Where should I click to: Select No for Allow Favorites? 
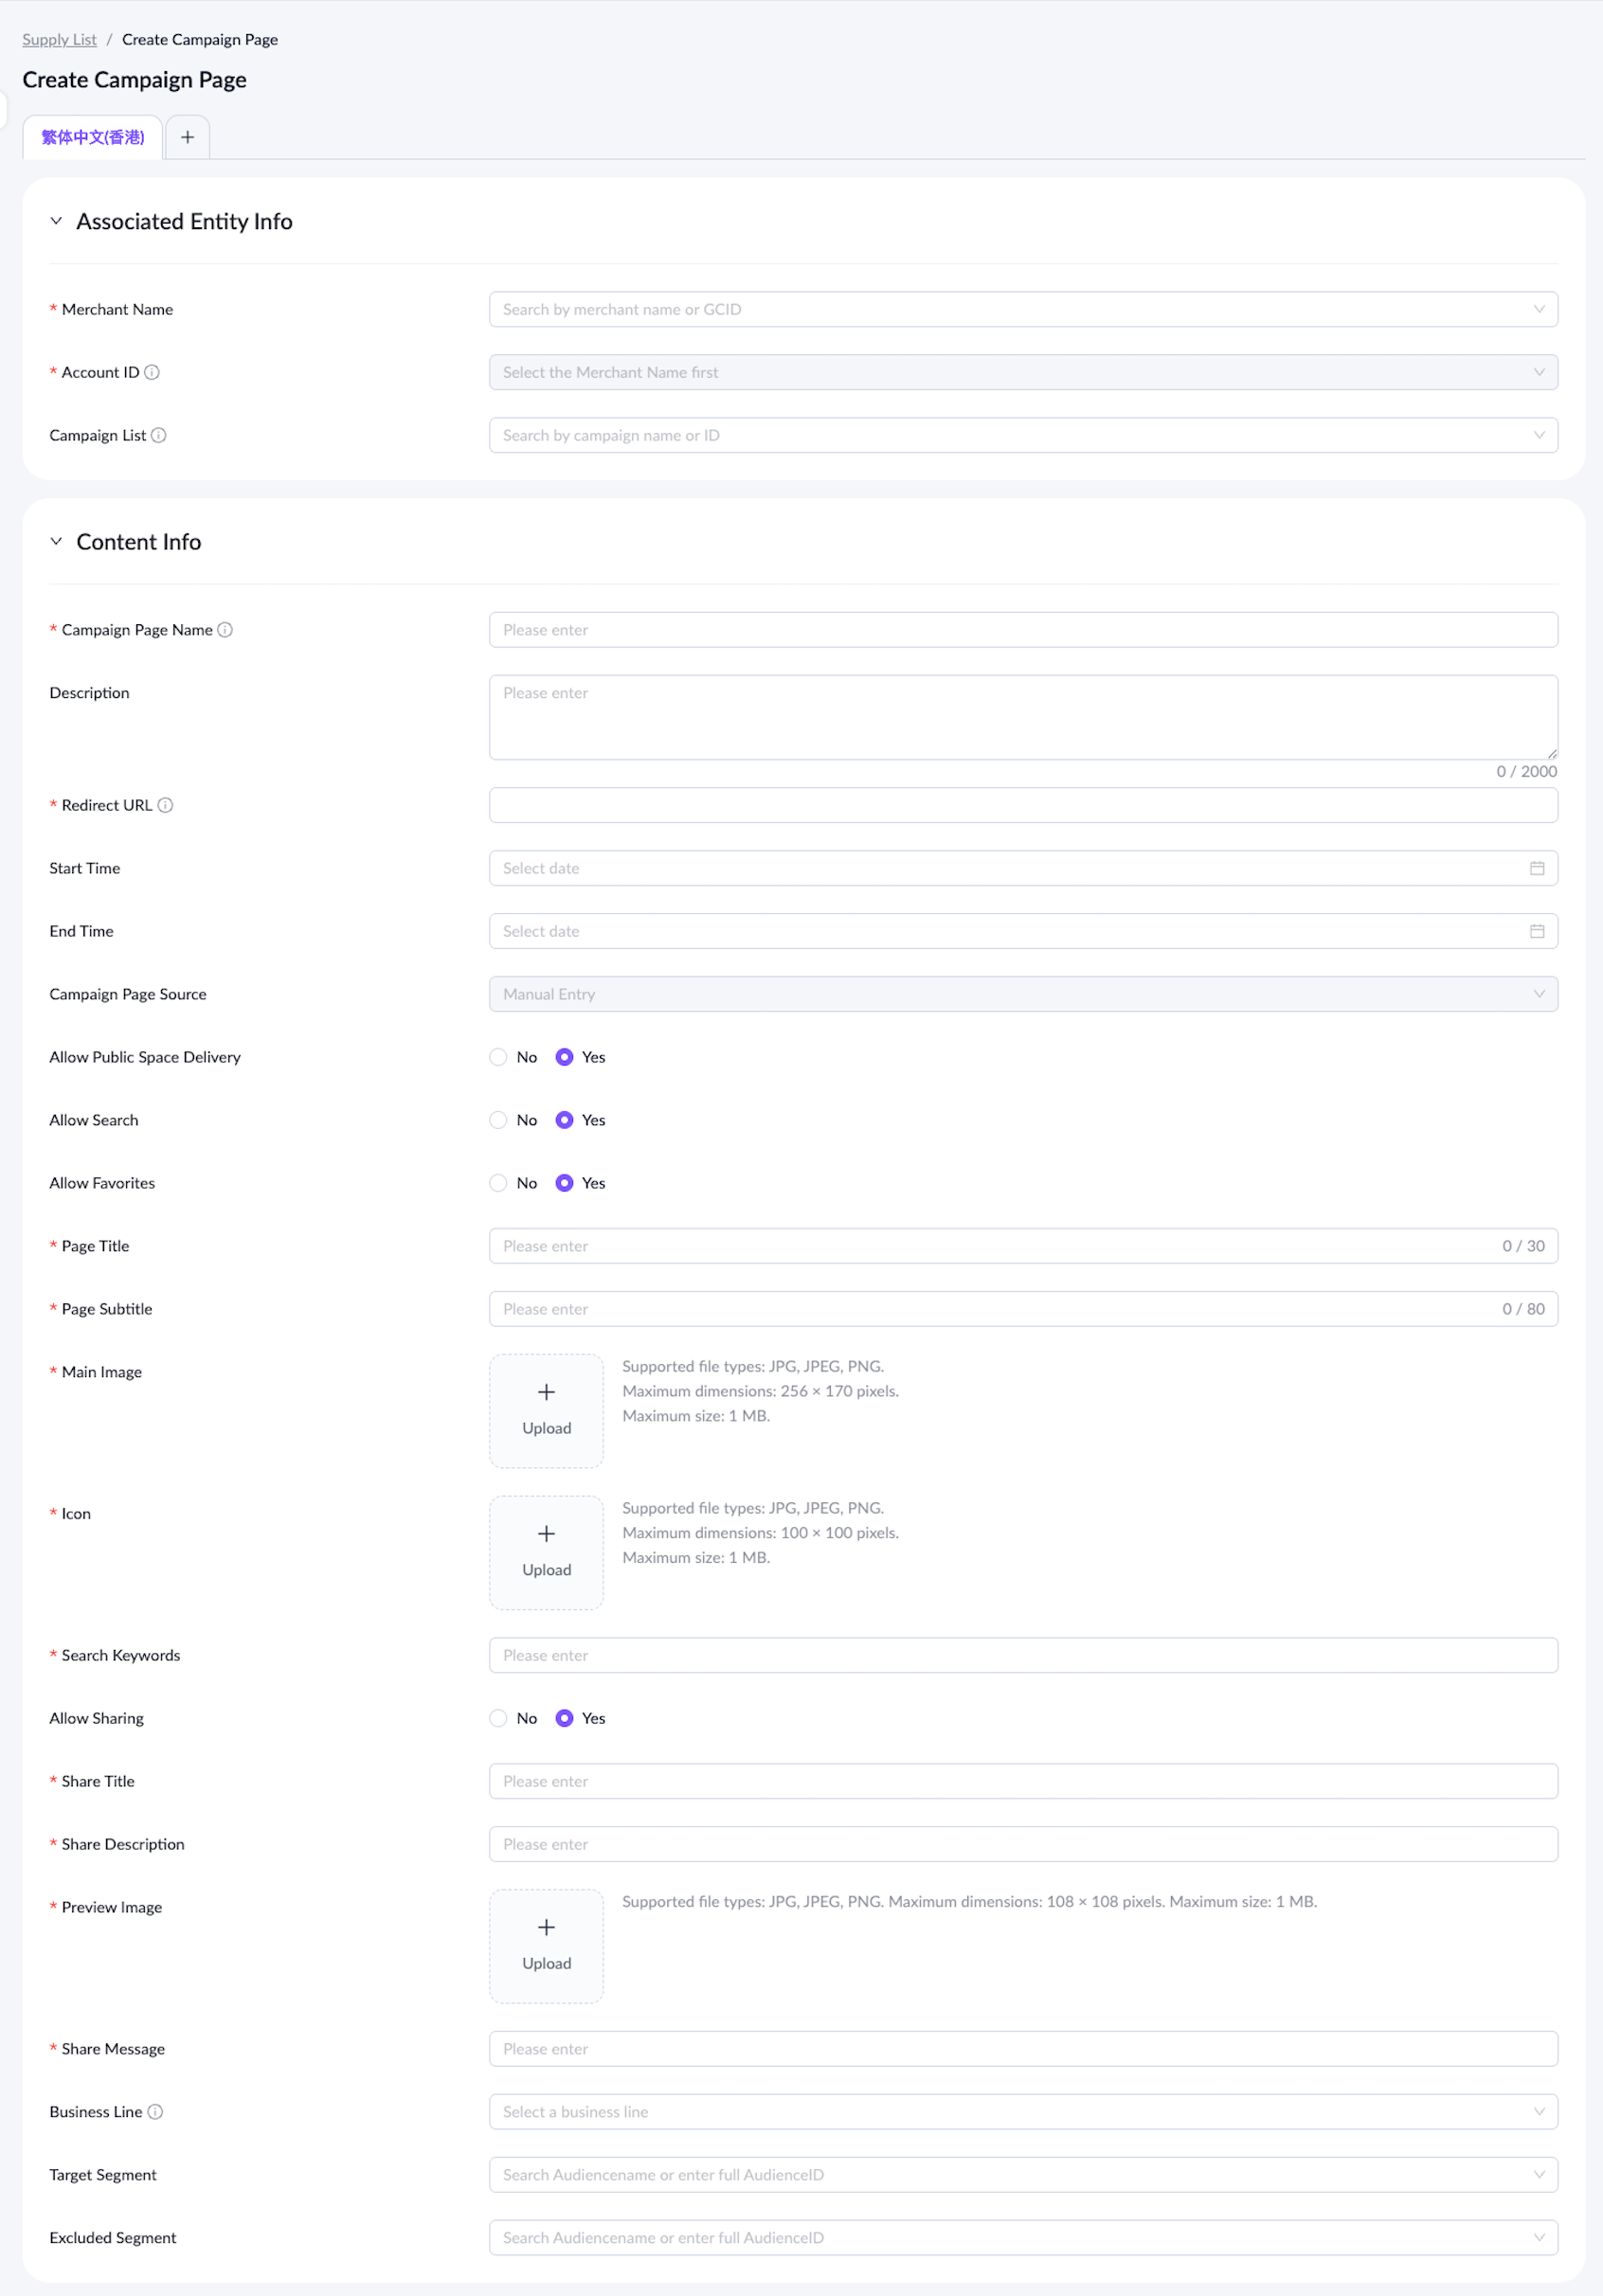click(x=498, y=1183)
